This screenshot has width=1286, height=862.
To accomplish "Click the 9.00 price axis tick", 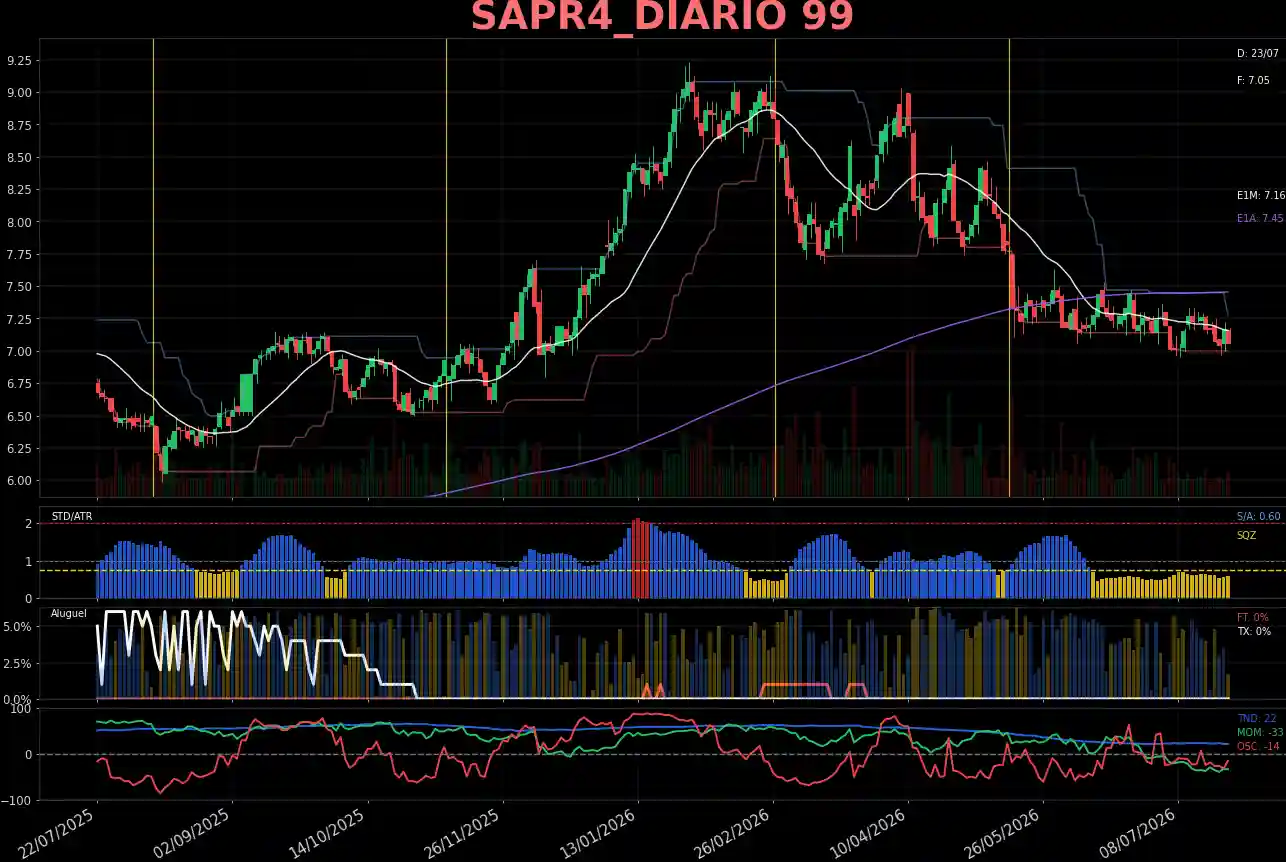I will (x=18, y=93).
